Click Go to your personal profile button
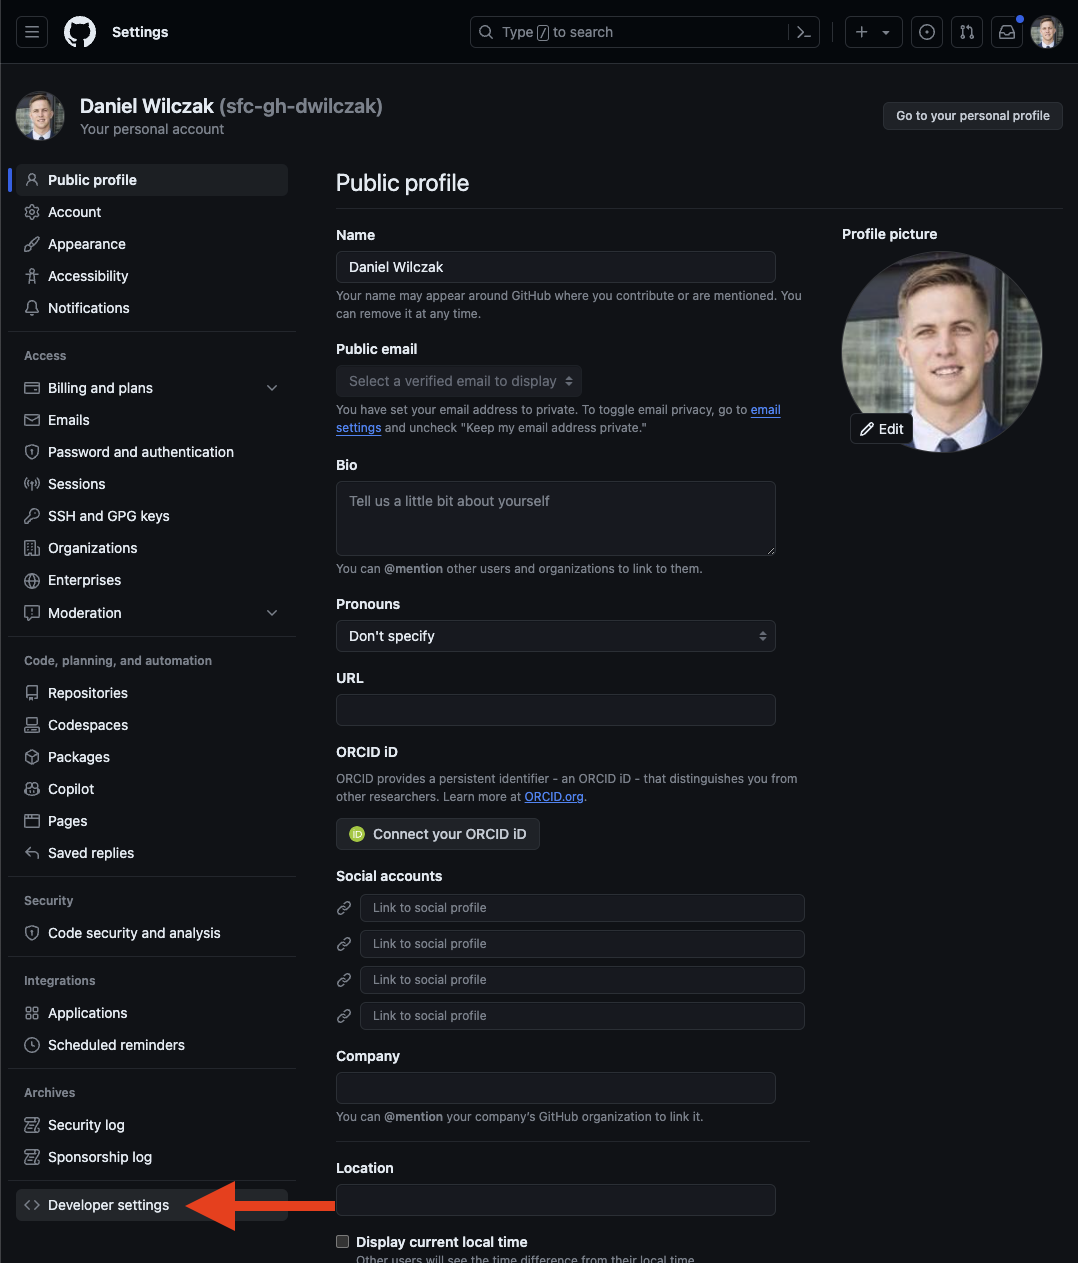 972,116
